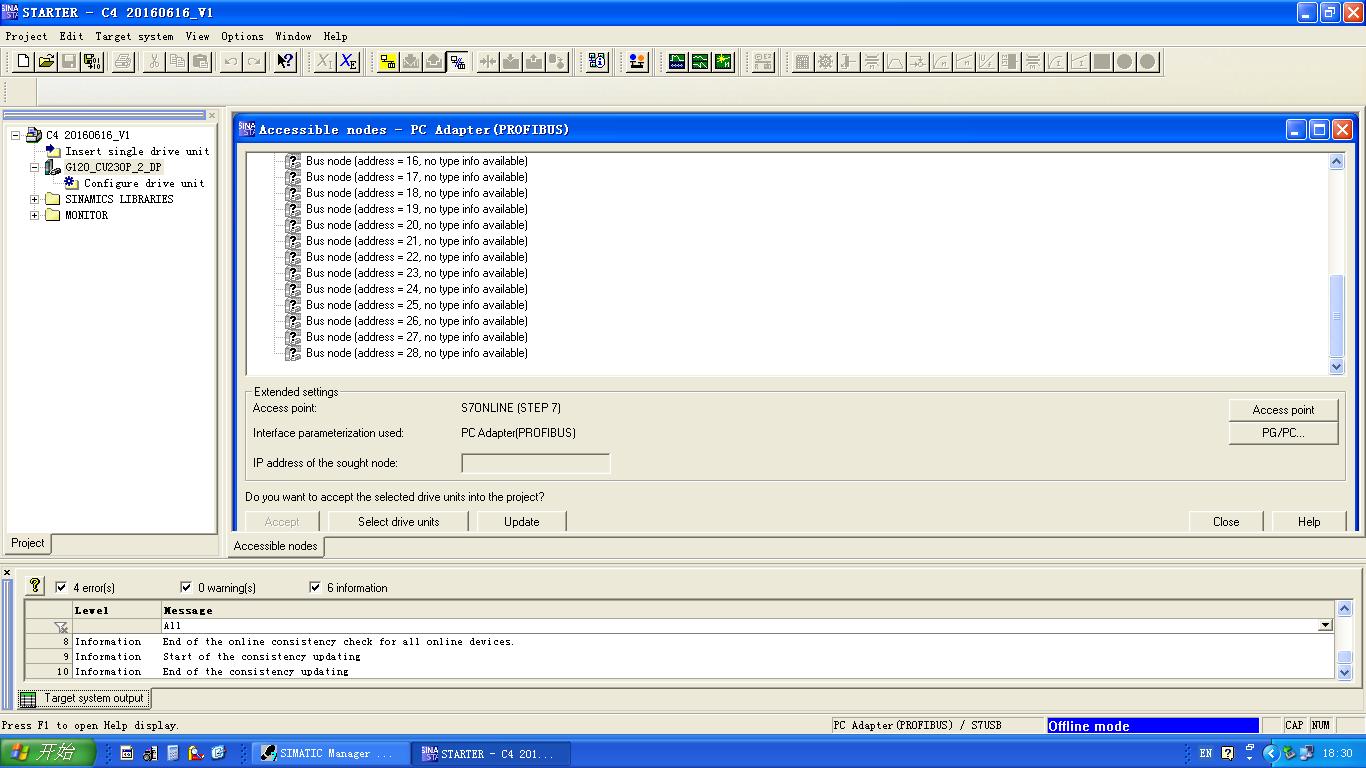The image size is (1366, 768).
Task: Open the device trace toolbar icon
Action: point(677,61)
